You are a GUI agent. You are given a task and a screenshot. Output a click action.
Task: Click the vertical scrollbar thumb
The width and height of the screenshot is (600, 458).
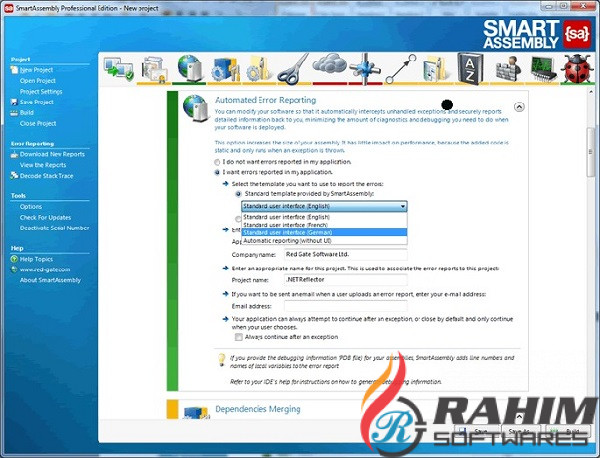[x=590, y=152]
